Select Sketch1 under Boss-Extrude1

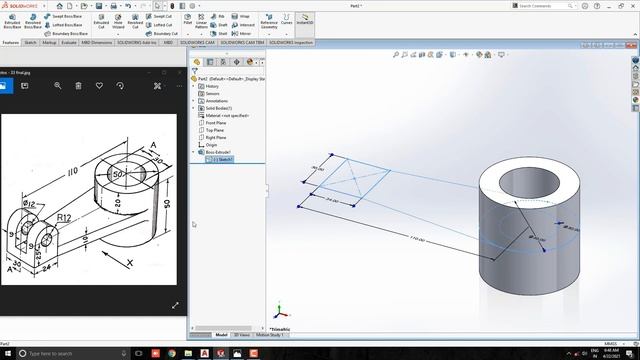220,160
